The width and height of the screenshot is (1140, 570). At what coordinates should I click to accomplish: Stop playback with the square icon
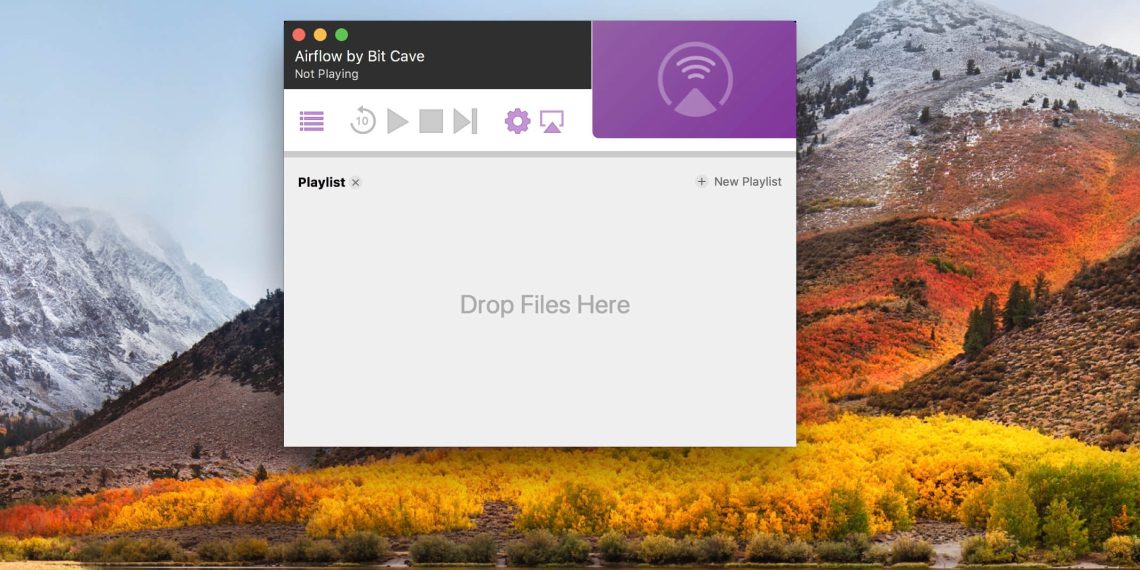click(431, 122)
